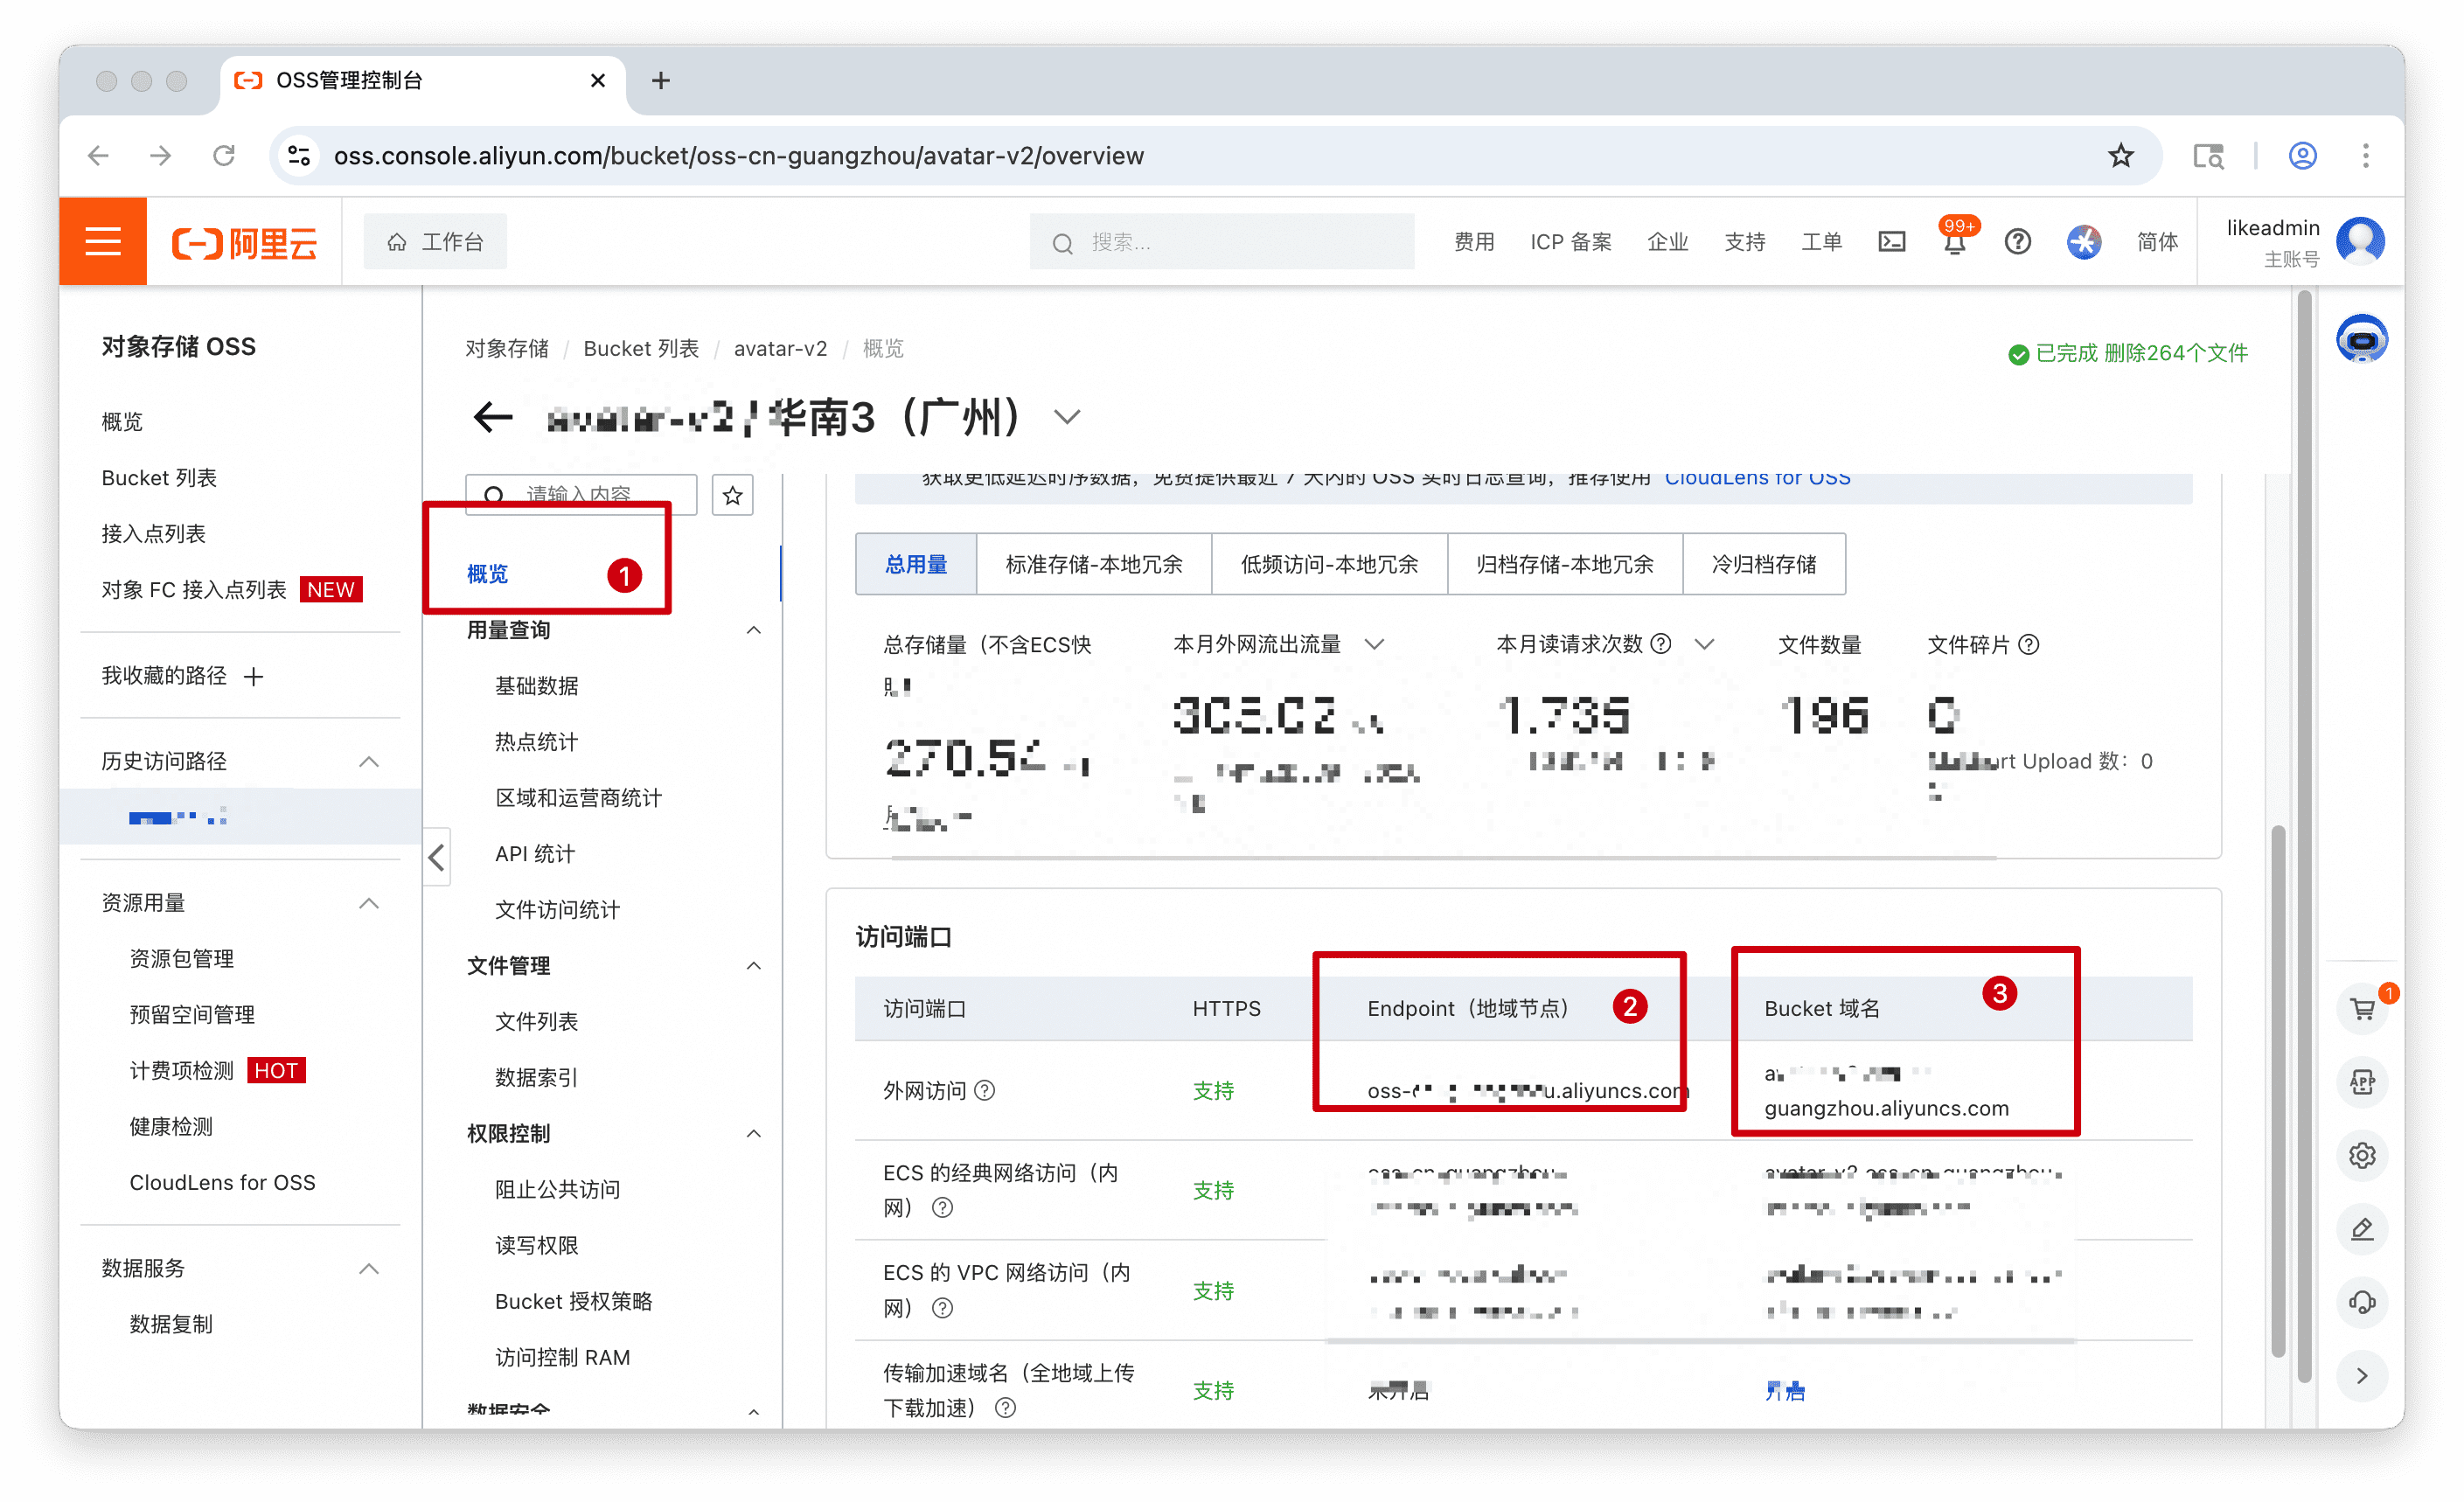Collapse the bucket navigation panel
2464x1502 pixels.
point(437,857)
